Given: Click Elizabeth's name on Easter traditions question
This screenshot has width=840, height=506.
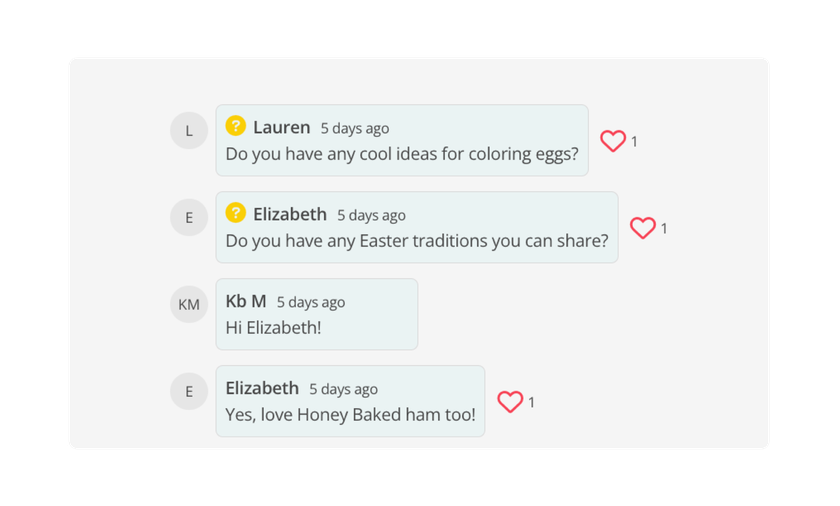Looking at the screenshot, I should coord(290,214).
